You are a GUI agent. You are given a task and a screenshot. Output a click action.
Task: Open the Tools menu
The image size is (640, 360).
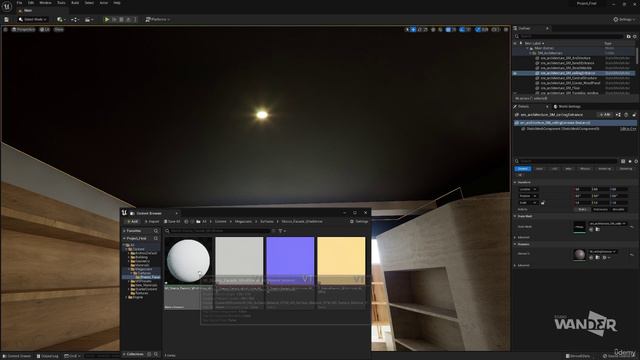(61, 3)
